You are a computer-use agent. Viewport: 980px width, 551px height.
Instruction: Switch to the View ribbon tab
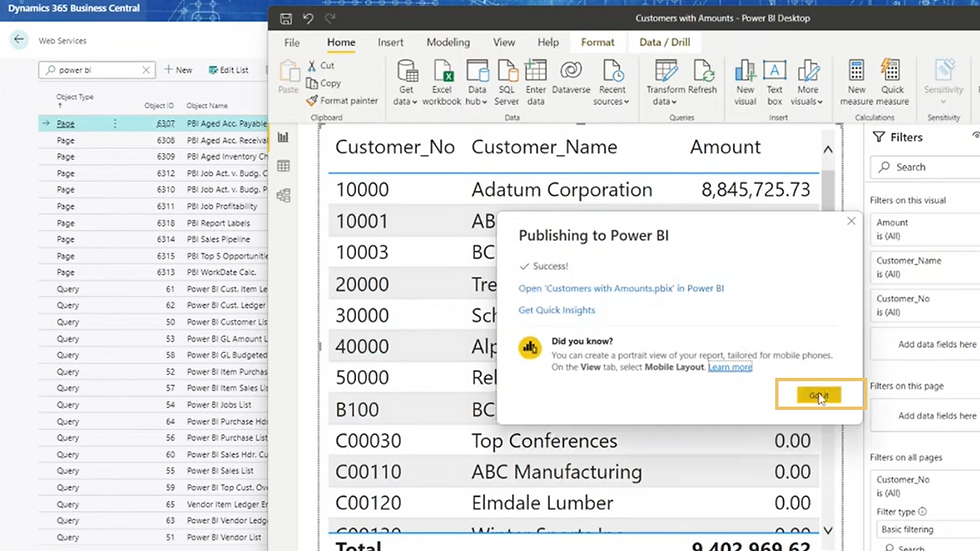point(504,42)
